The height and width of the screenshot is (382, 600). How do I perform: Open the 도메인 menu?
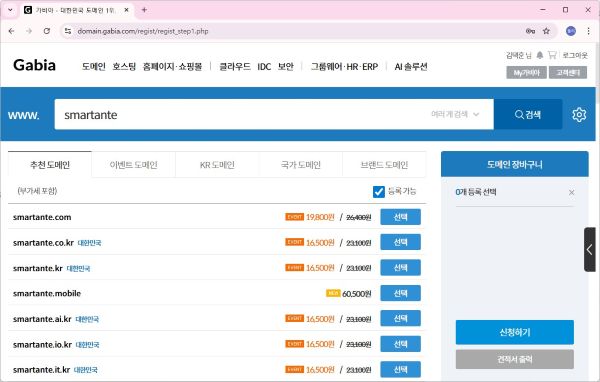[94, 67]
